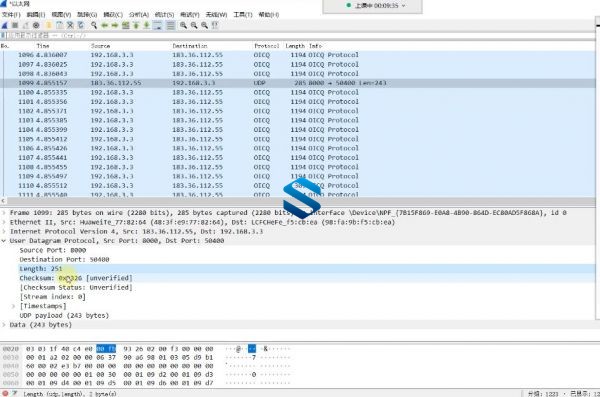Open the 统计(S) menu
Viewport: 600px width, 397px height.
click(x=165, y=15)
